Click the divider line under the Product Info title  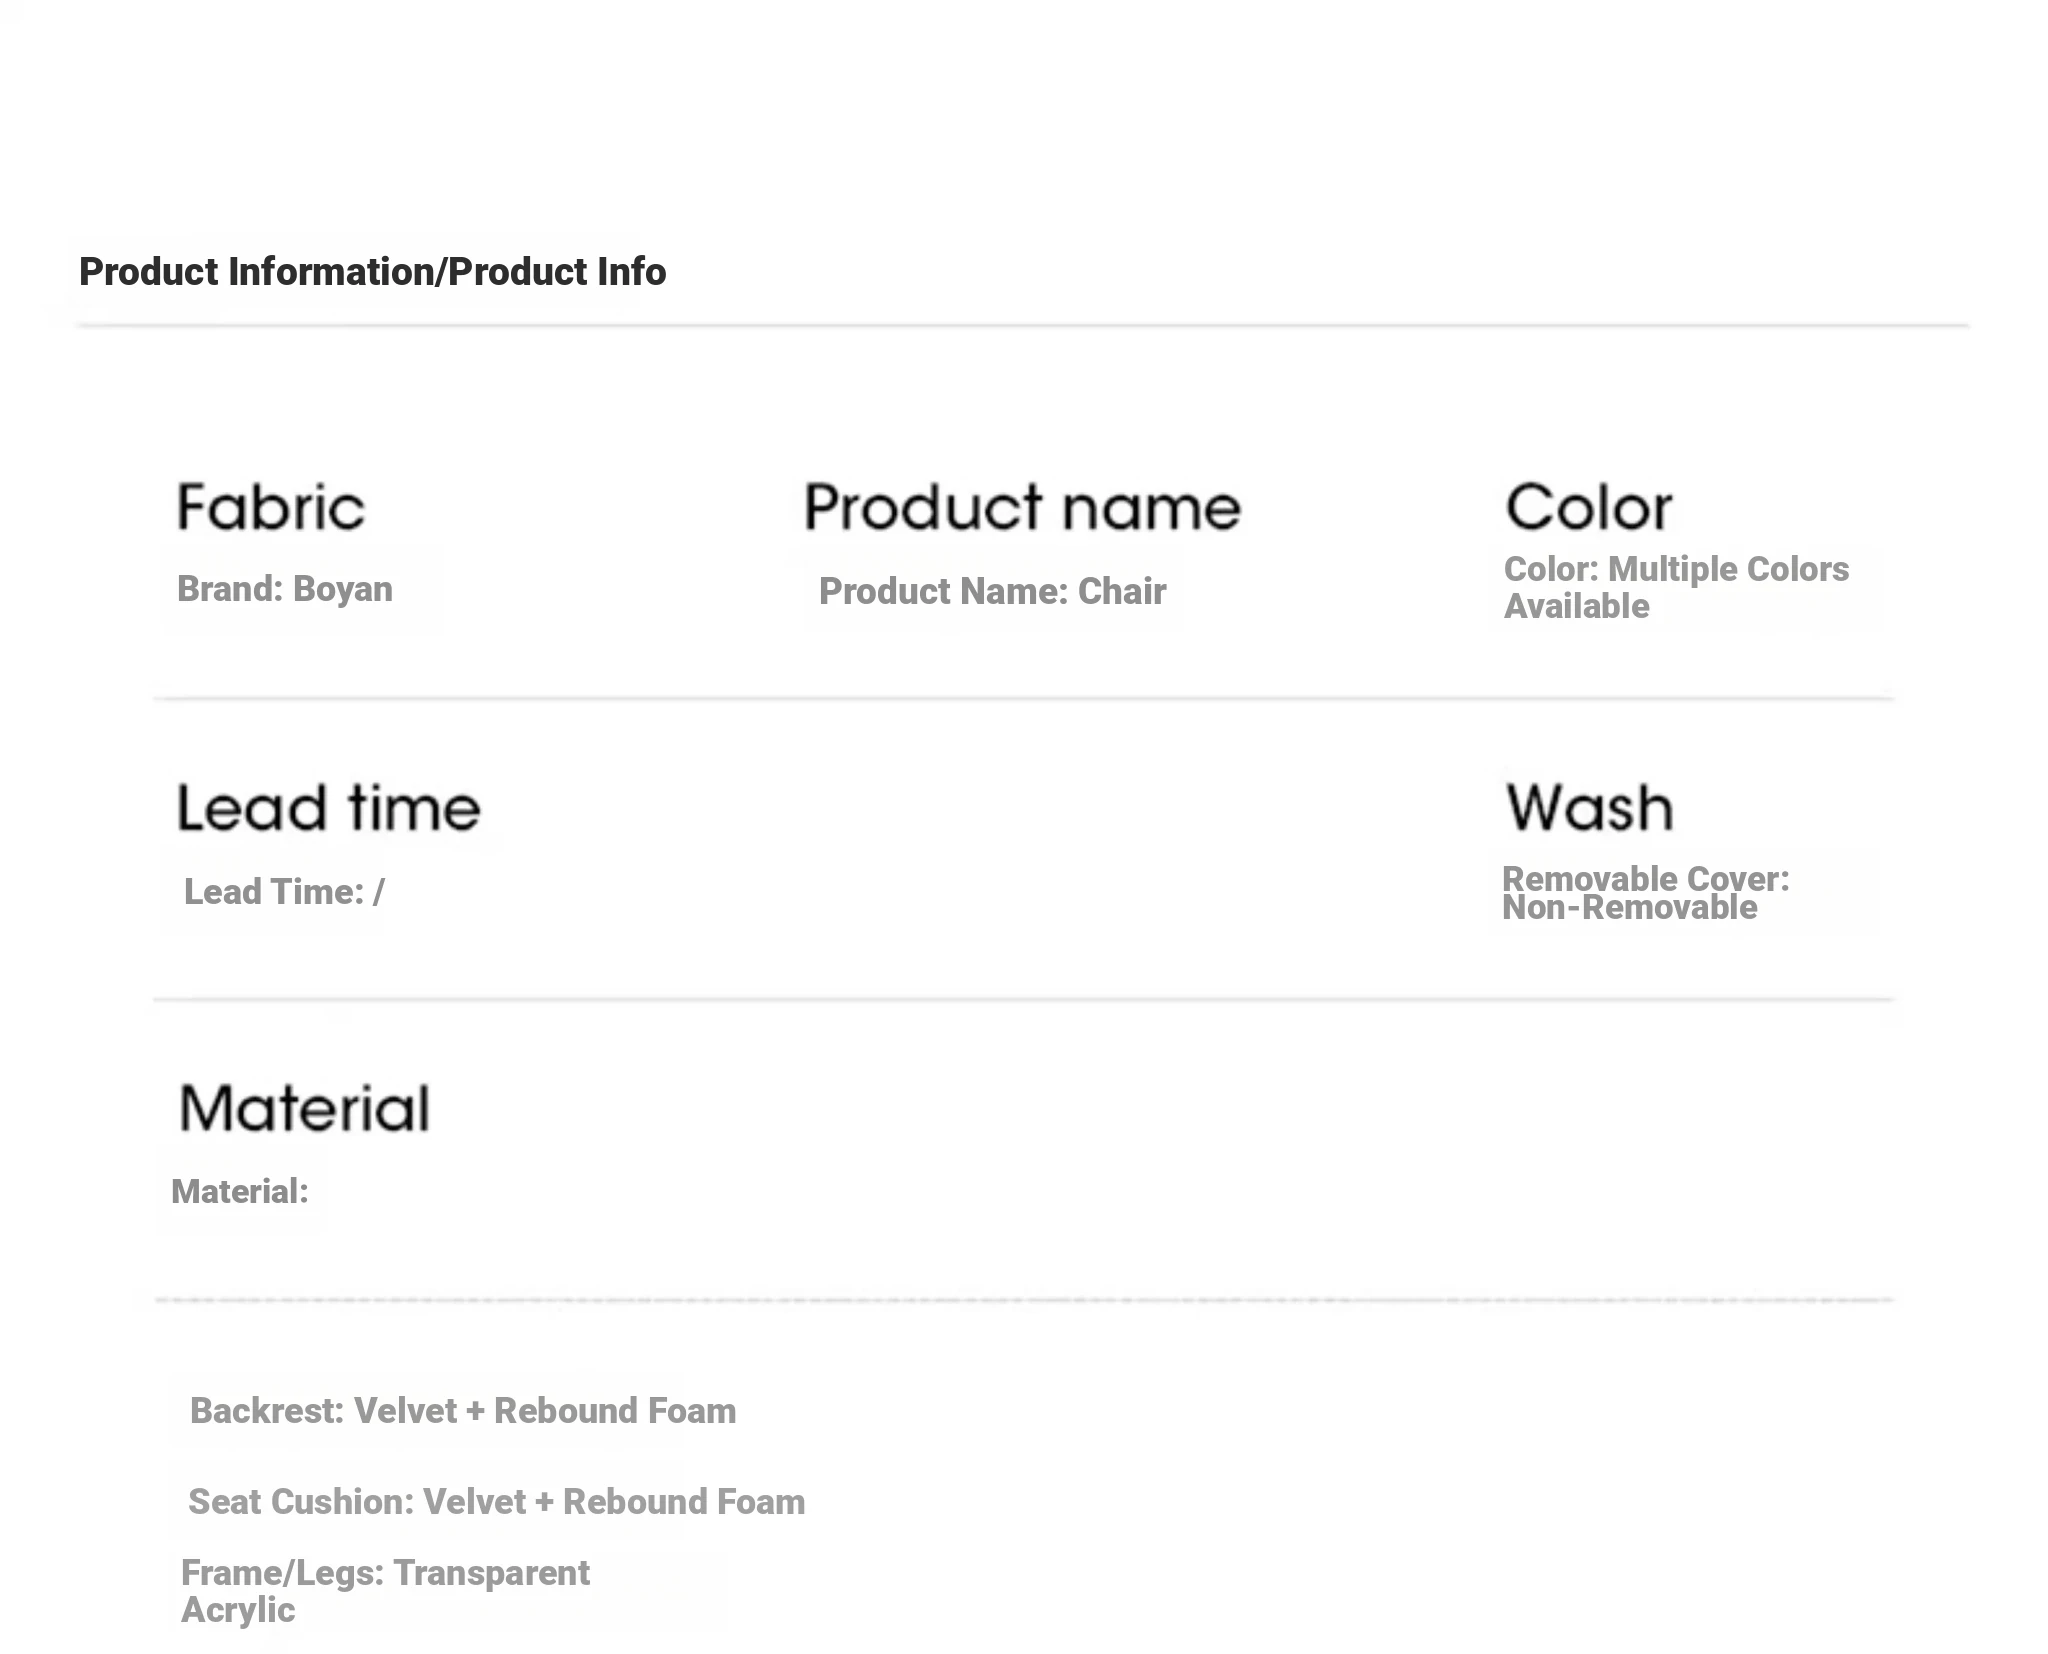point(1022,325)
